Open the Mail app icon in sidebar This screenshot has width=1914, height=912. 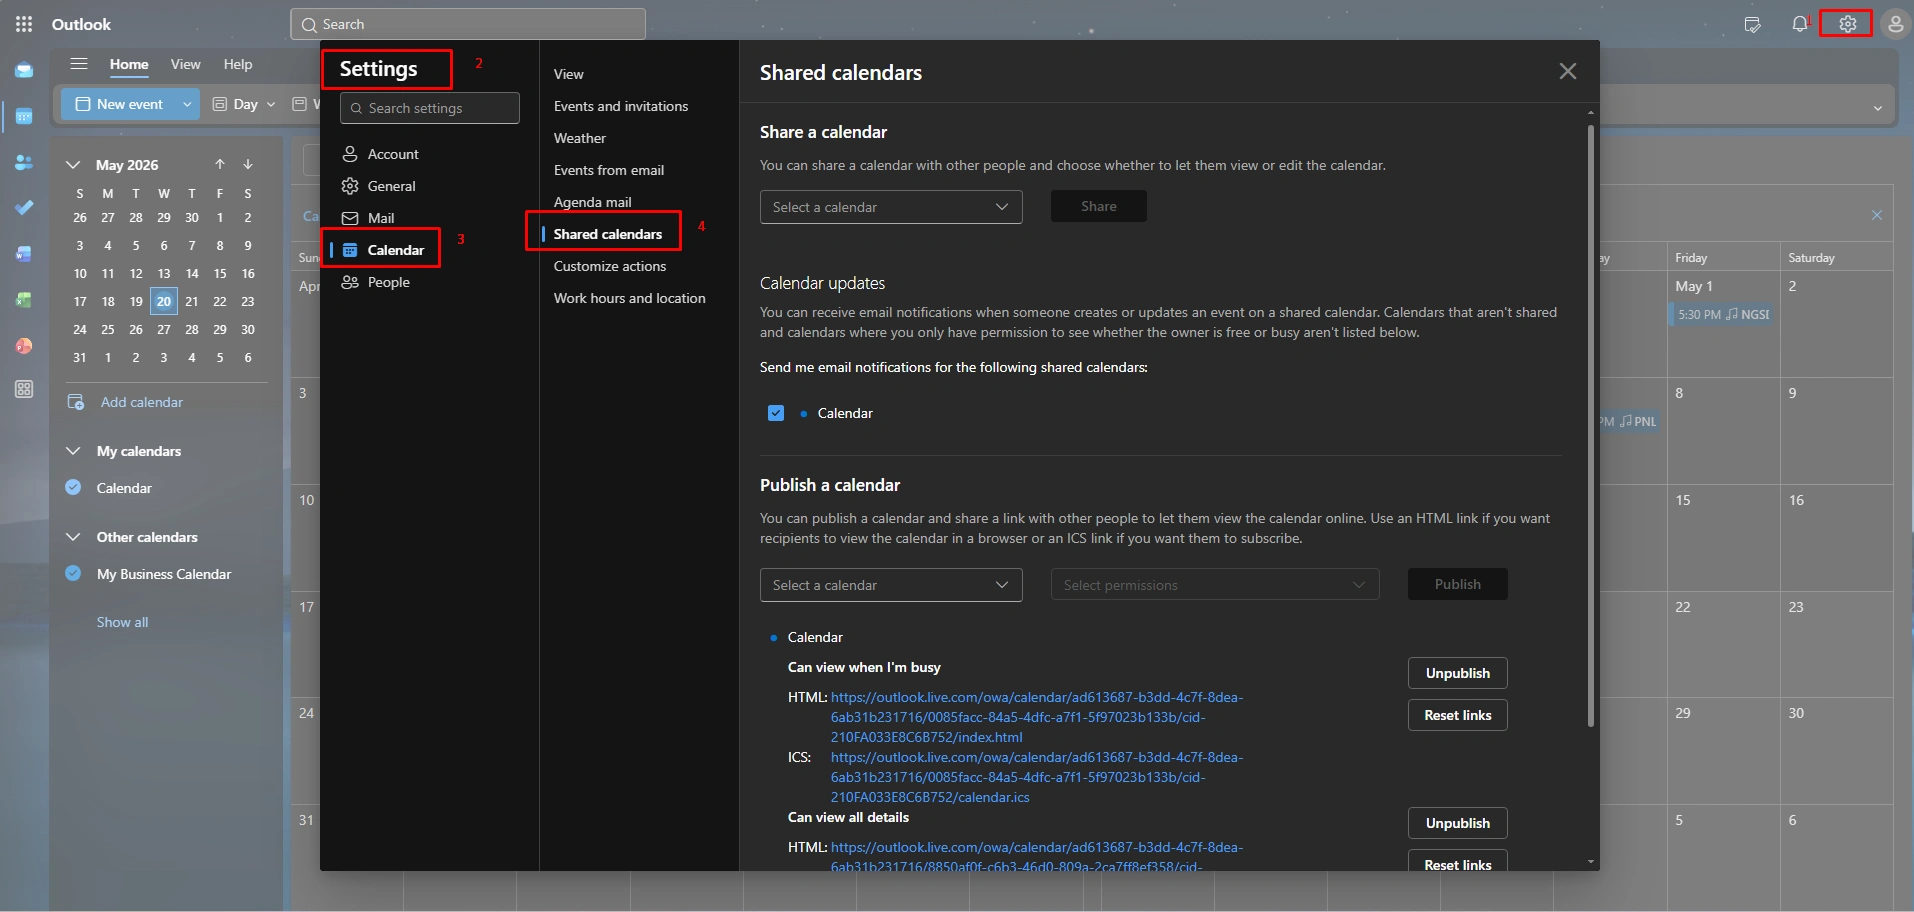click(24, 71)
